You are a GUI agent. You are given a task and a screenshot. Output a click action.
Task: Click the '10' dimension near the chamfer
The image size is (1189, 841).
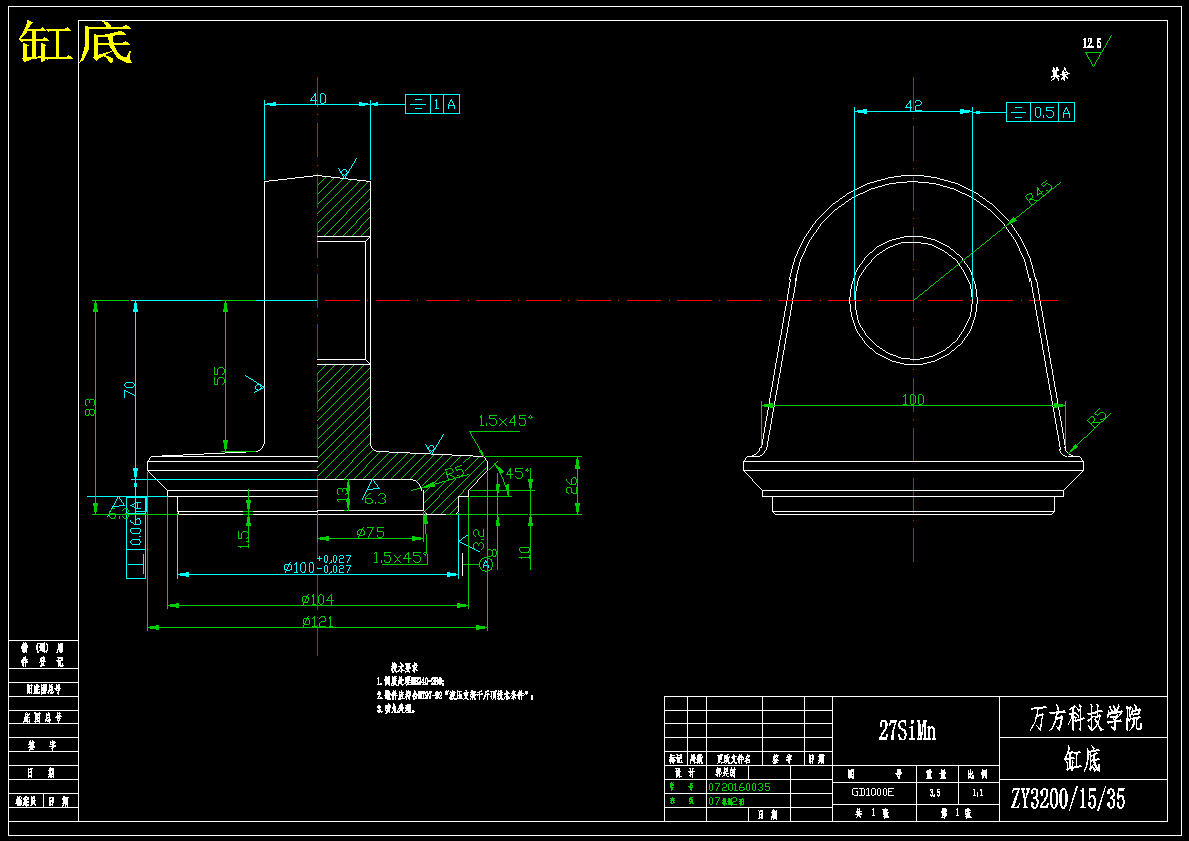(525, 552)
